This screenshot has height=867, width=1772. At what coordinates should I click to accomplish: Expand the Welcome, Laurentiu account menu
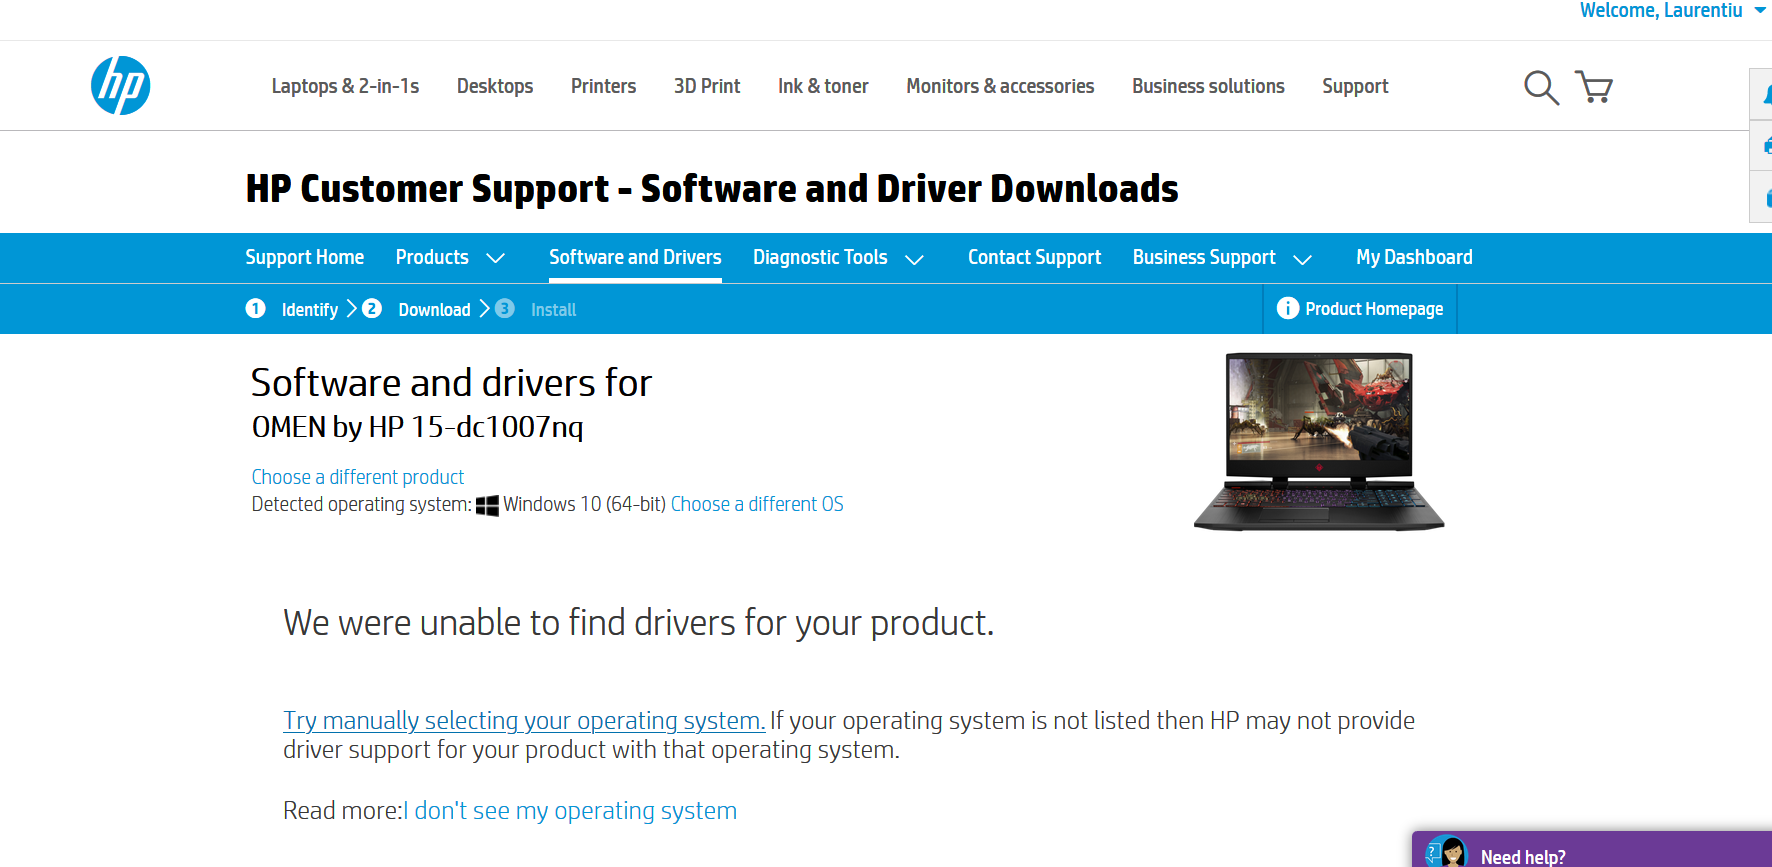coord(1759,10)
